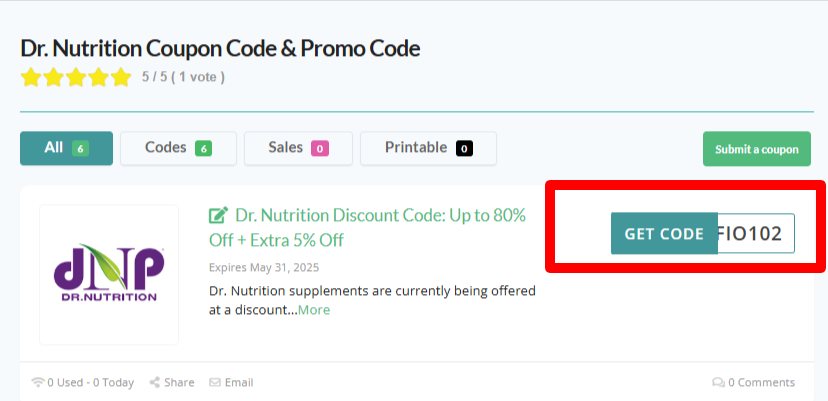Select the All coupons tab
This screenshot has width=828, height=401.
tap(66, 148)
